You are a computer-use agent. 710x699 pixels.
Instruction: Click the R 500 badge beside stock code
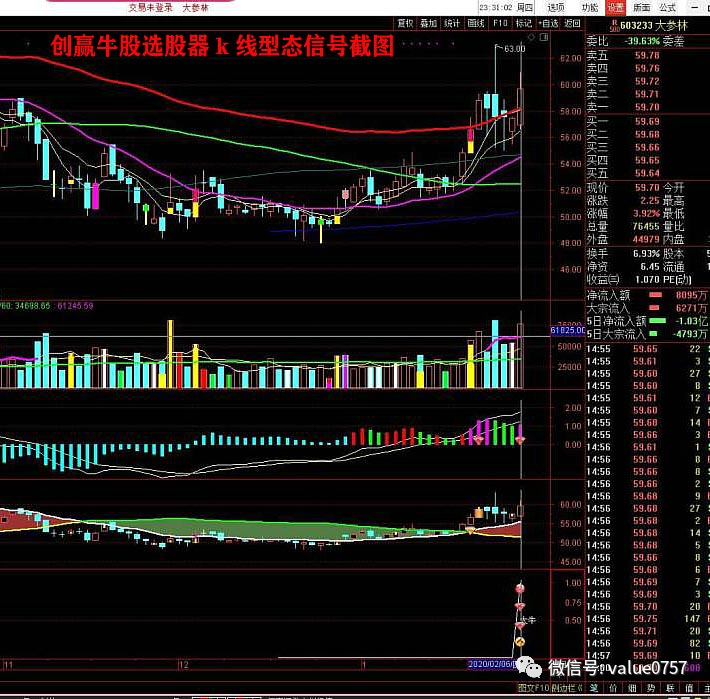pos(614,25)
